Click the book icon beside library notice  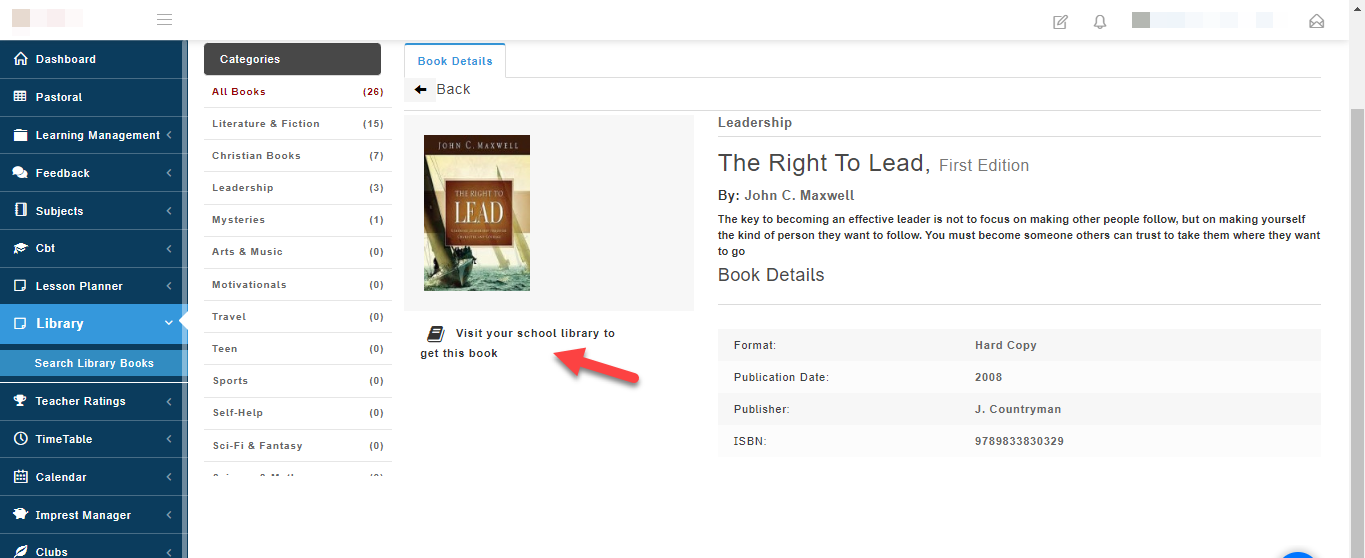point(436,334)
